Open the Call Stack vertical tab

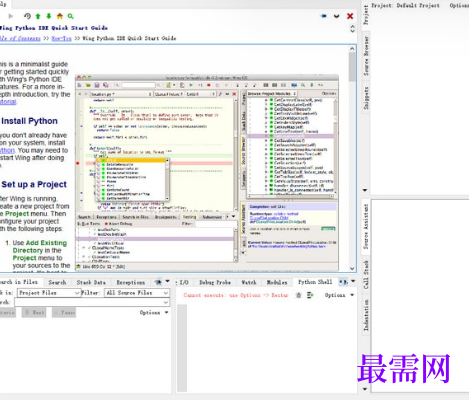[366, 275]
